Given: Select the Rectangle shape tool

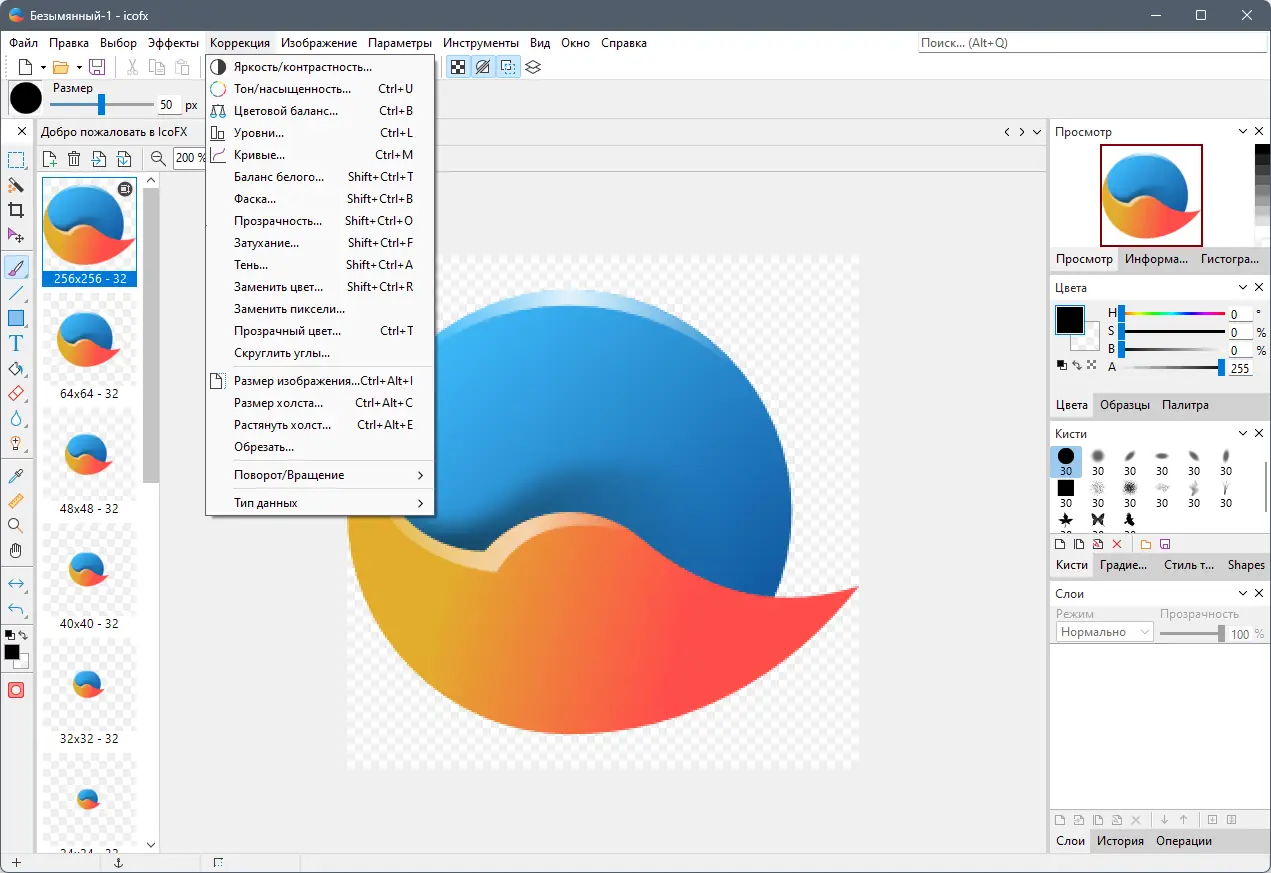Looking at the screenshot, I should [x=16, y=319].
